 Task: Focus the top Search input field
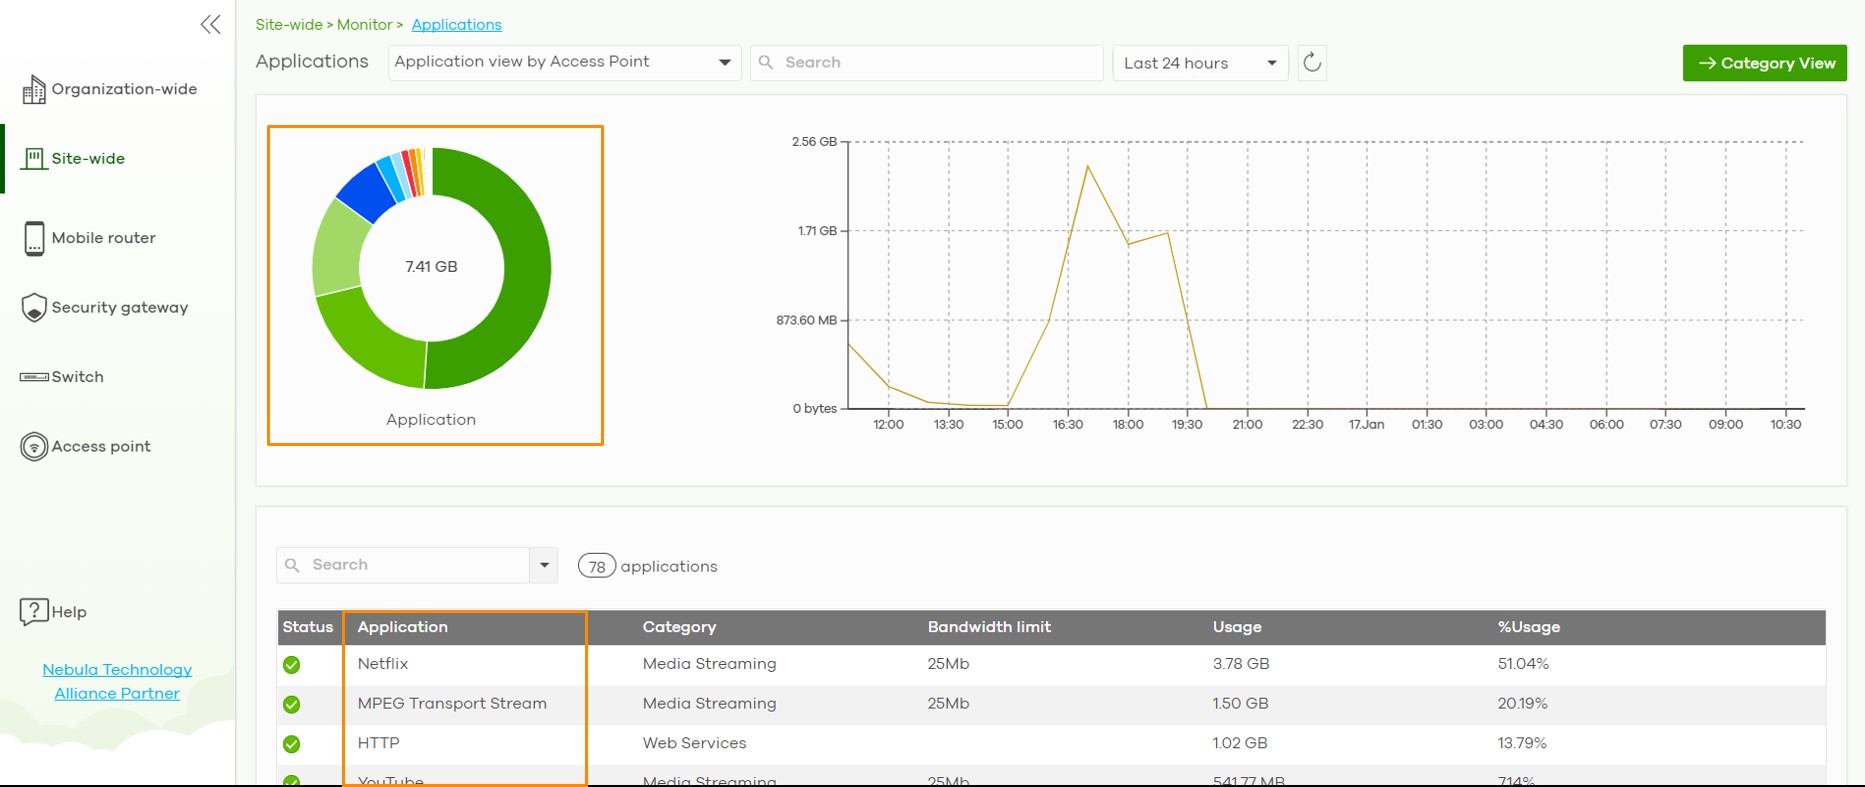point(930,63)
